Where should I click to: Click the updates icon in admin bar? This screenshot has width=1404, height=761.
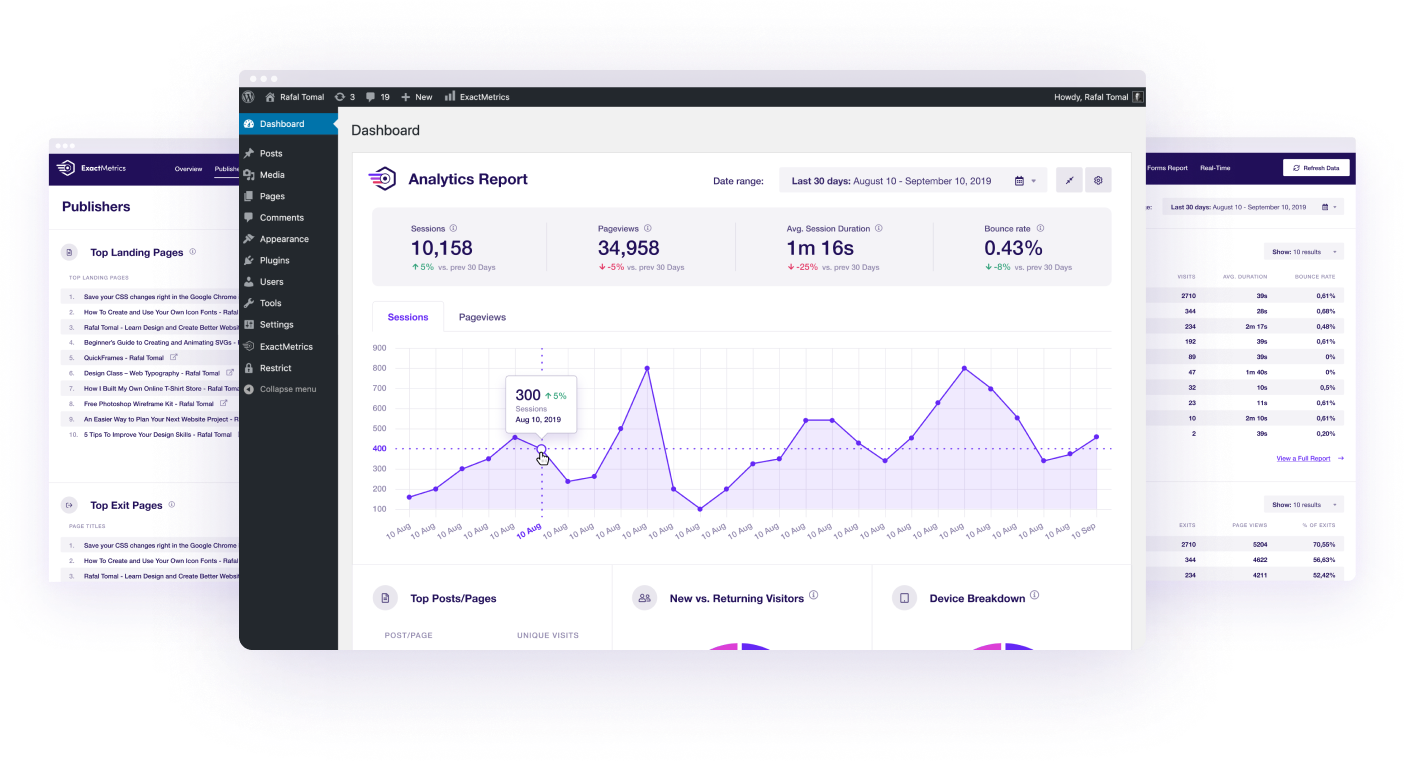340,97
